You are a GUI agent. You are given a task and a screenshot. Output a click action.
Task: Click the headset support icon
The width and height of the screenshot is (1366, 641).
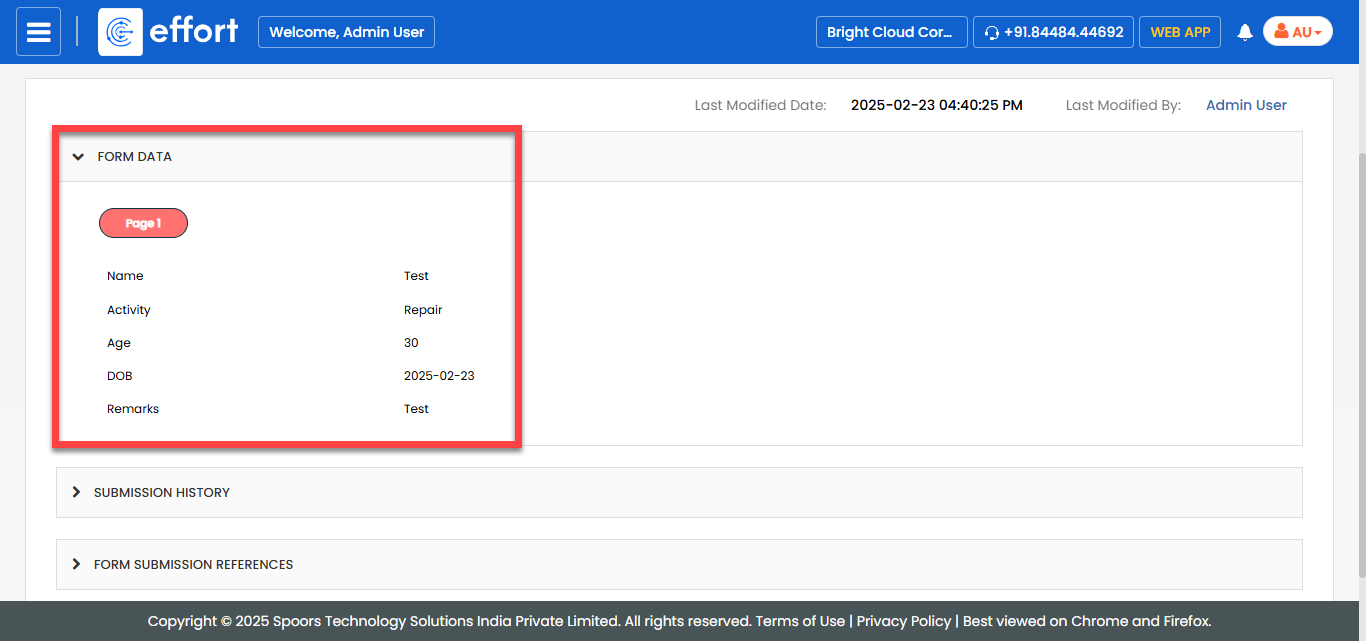coord(992,32)
